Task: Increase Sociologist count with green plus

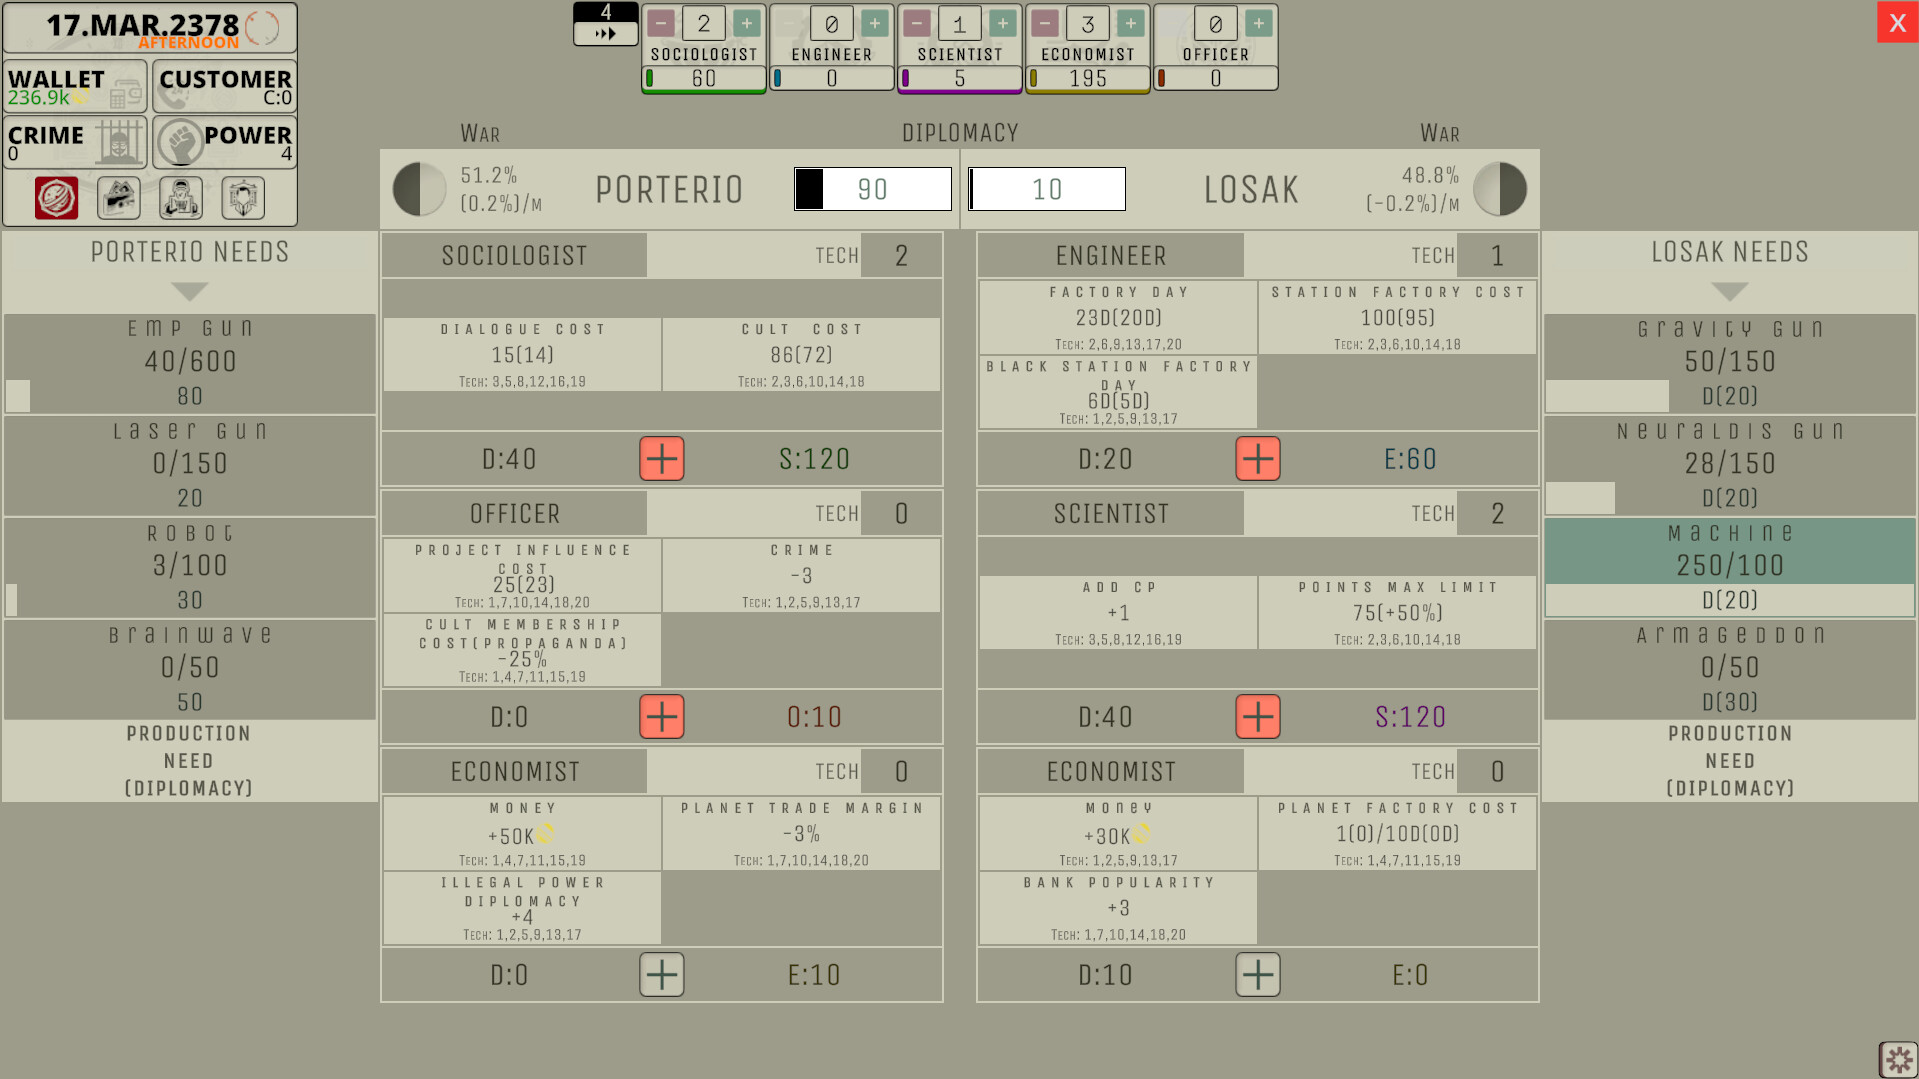Action: pyautogui.click(x=747, y=24)
